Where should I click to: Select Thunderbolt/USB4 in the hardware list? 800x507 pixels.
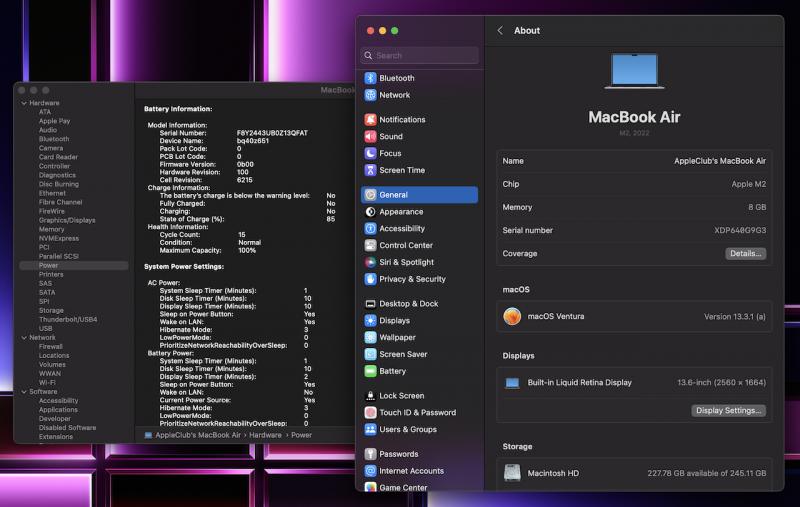67,320
